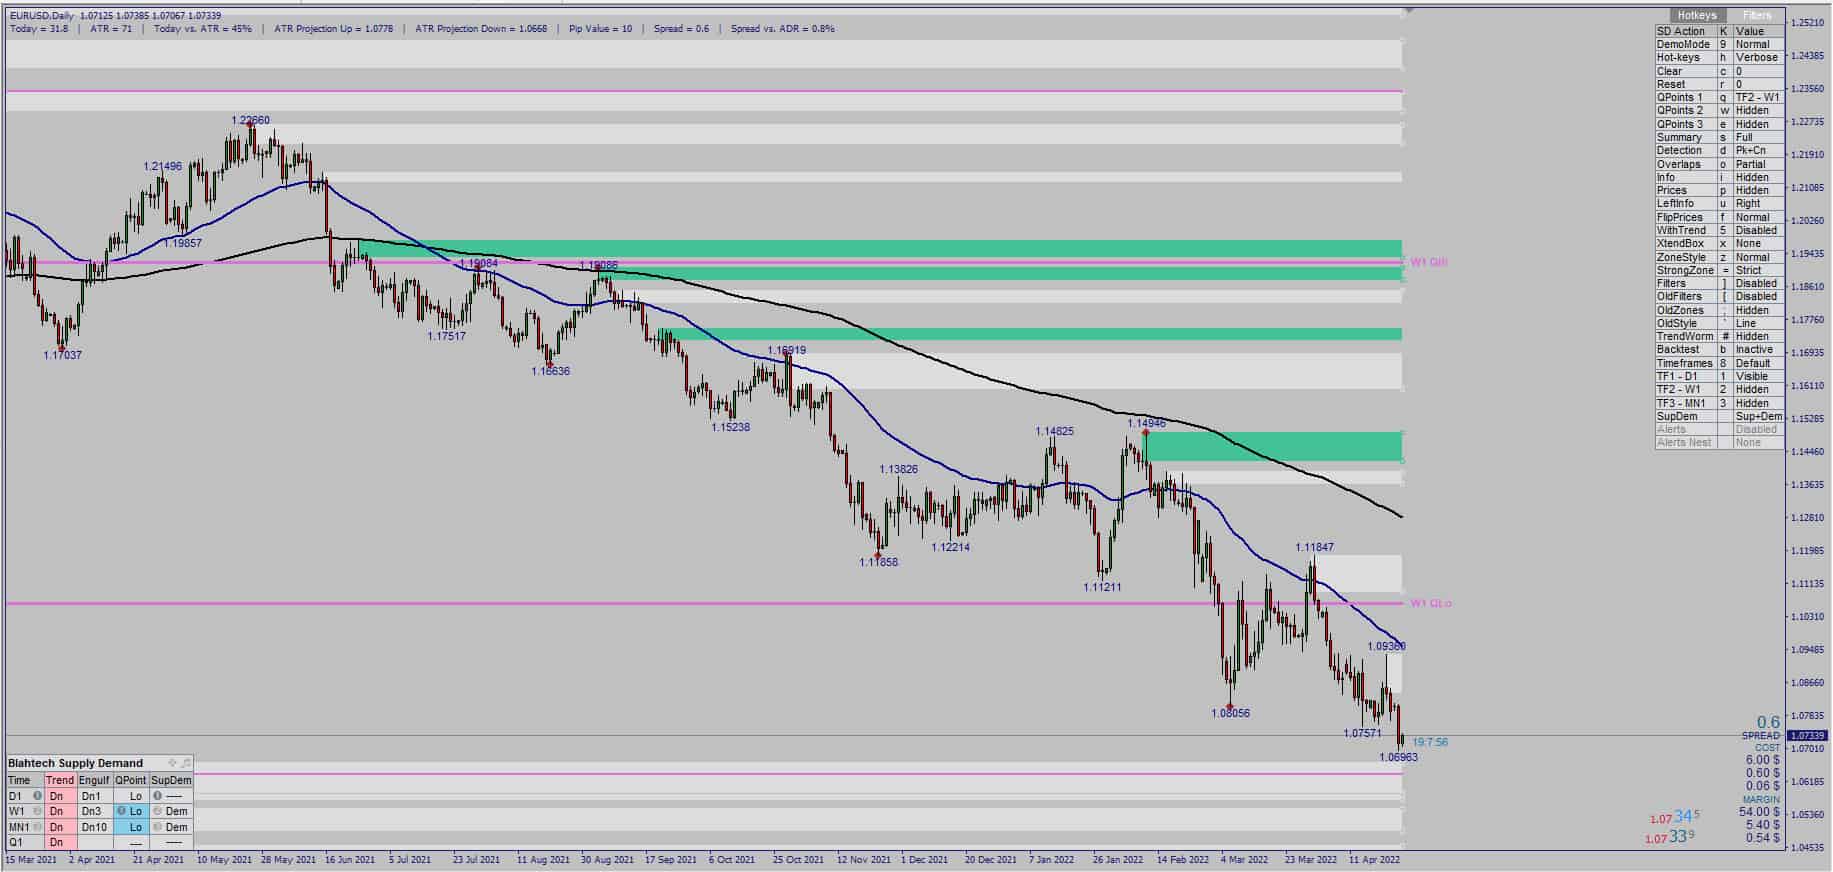1833x872 pixels.
Task: Click the TF3 - MN1 Hidden value
Action: click(1757, 403)
